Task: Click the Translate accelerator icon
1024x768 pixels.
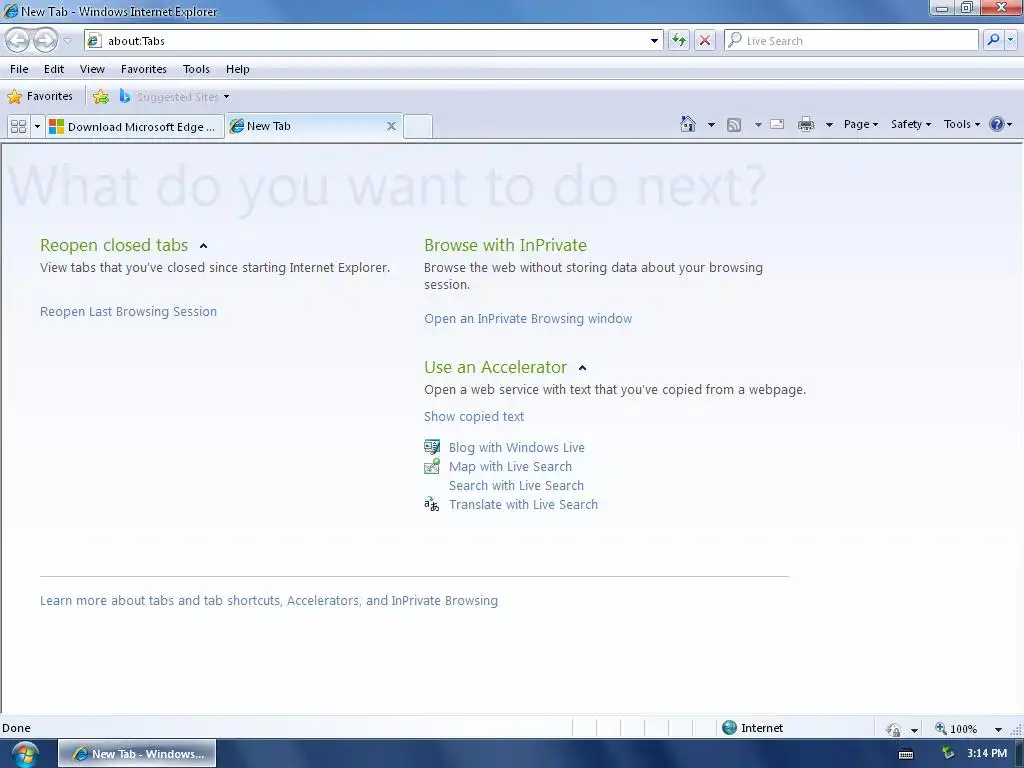Action: coord(432,504)
